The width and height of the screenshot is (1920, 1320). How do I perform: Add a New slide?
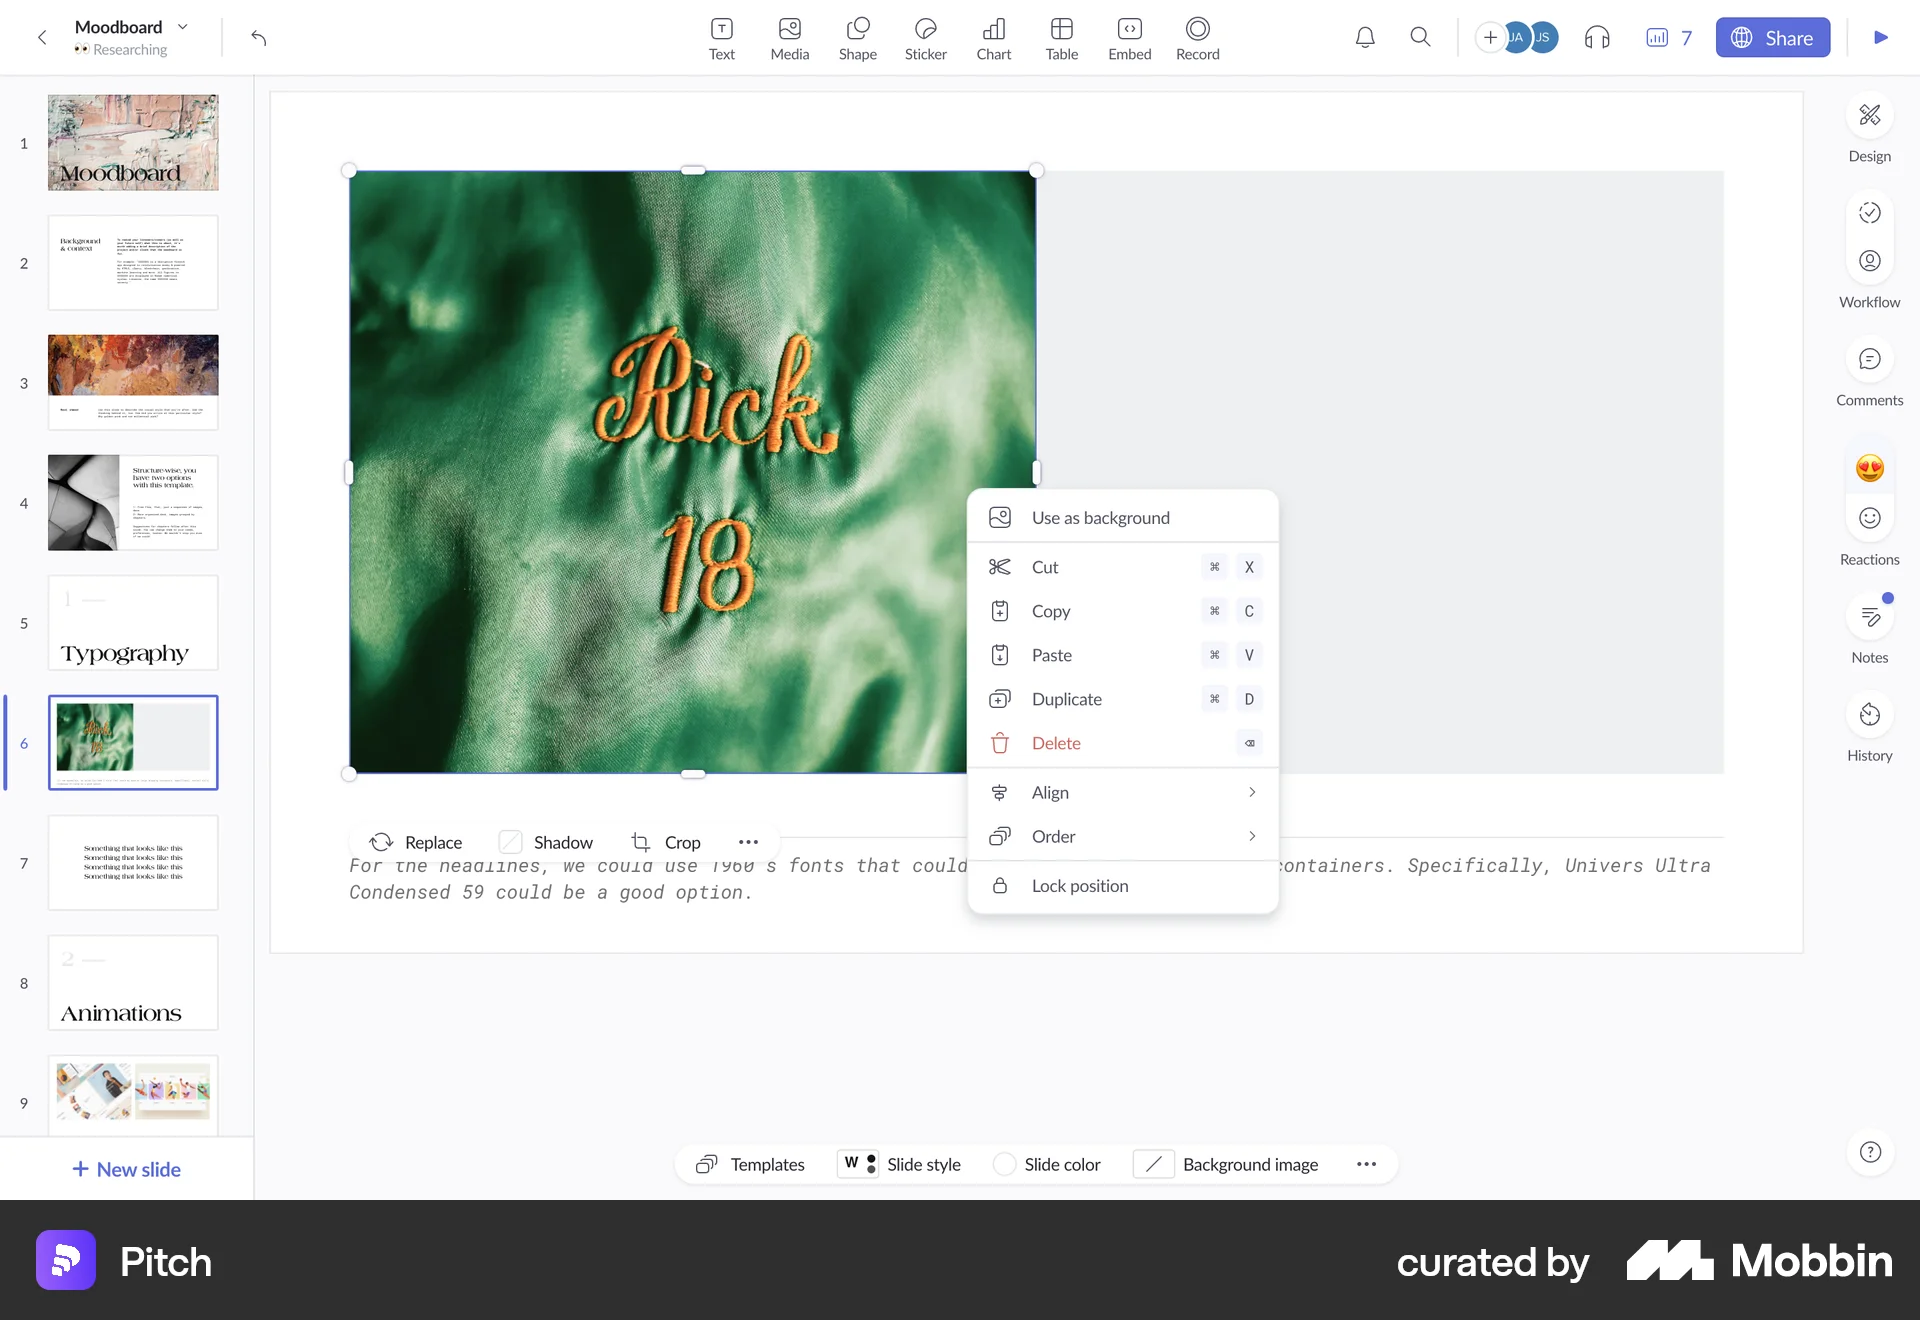tap(126, 1168)
